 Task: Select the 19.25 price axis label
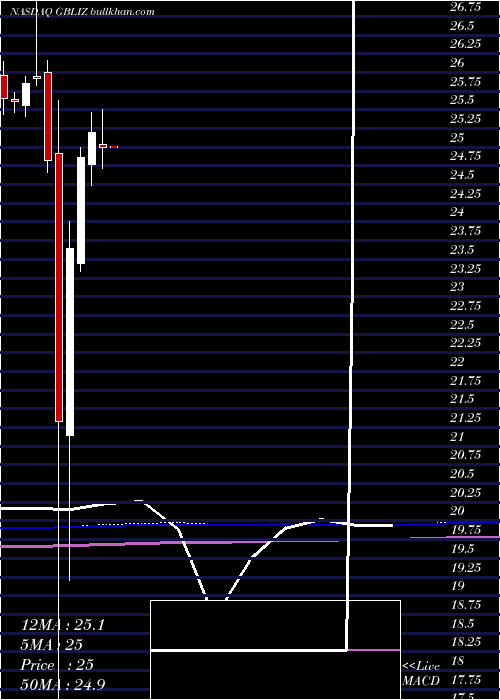point(466,568)
